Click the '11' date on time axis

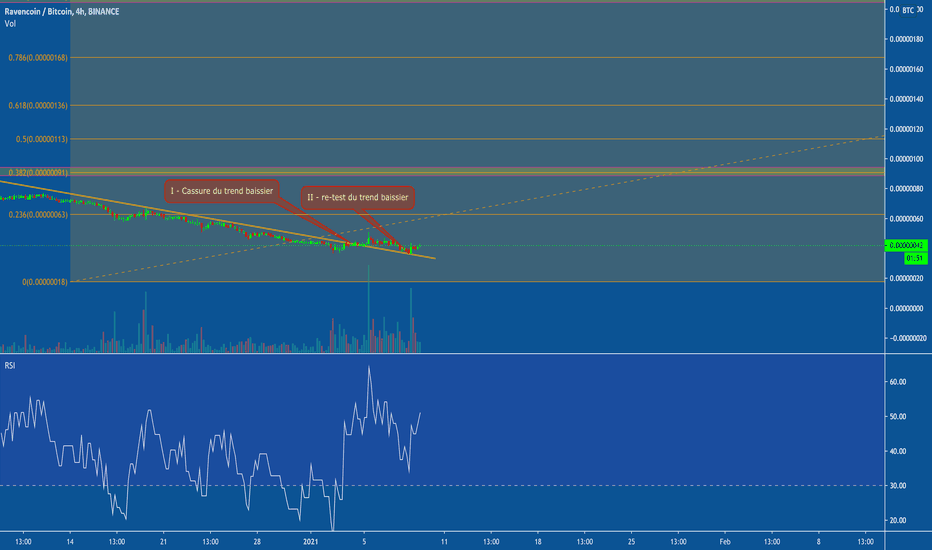[444, 542]
